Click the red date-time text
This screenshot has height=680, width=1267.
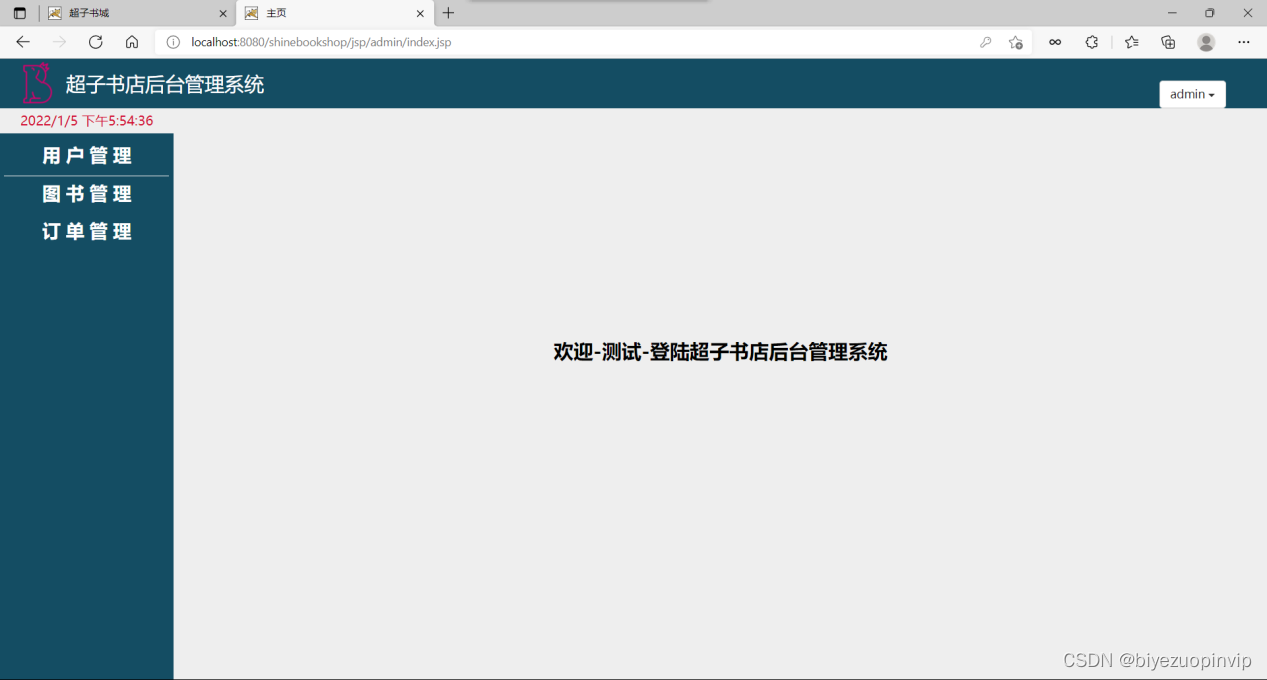click(87, 120)
